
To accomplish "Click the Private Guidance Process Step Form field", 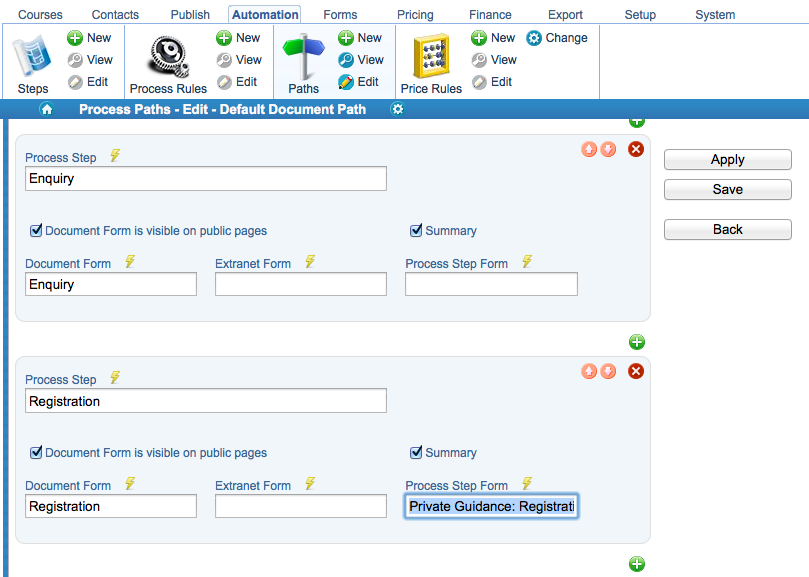I will point(491,506).
